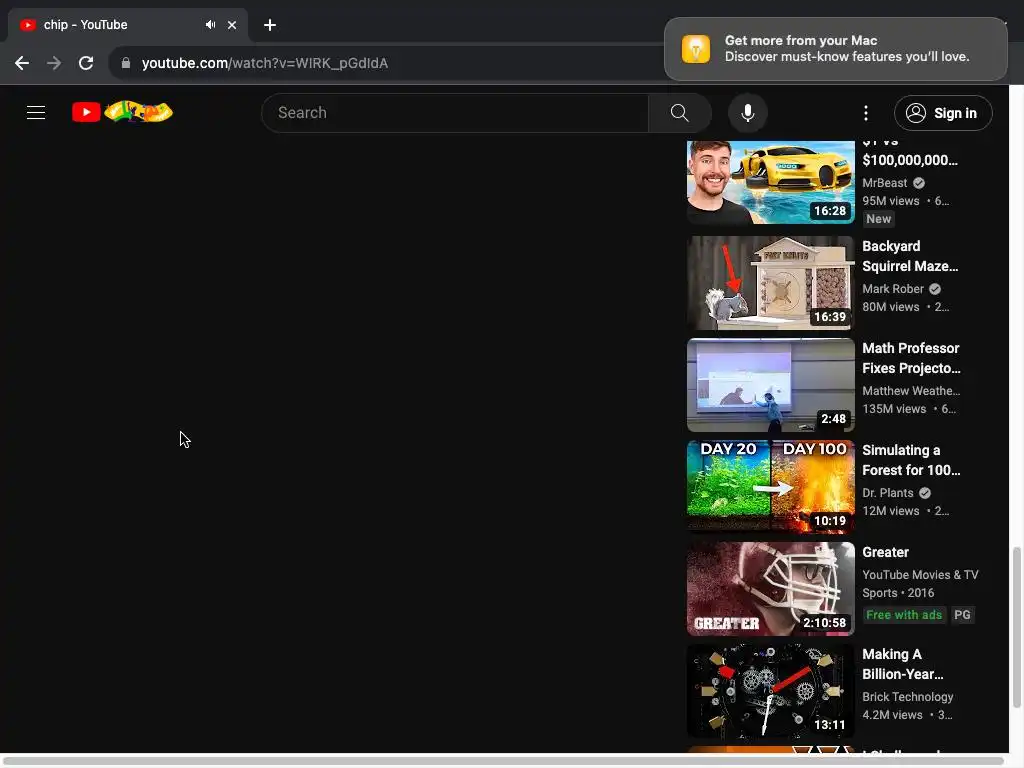
Task: Click 12M views text
Action: [x=891, y=510]
